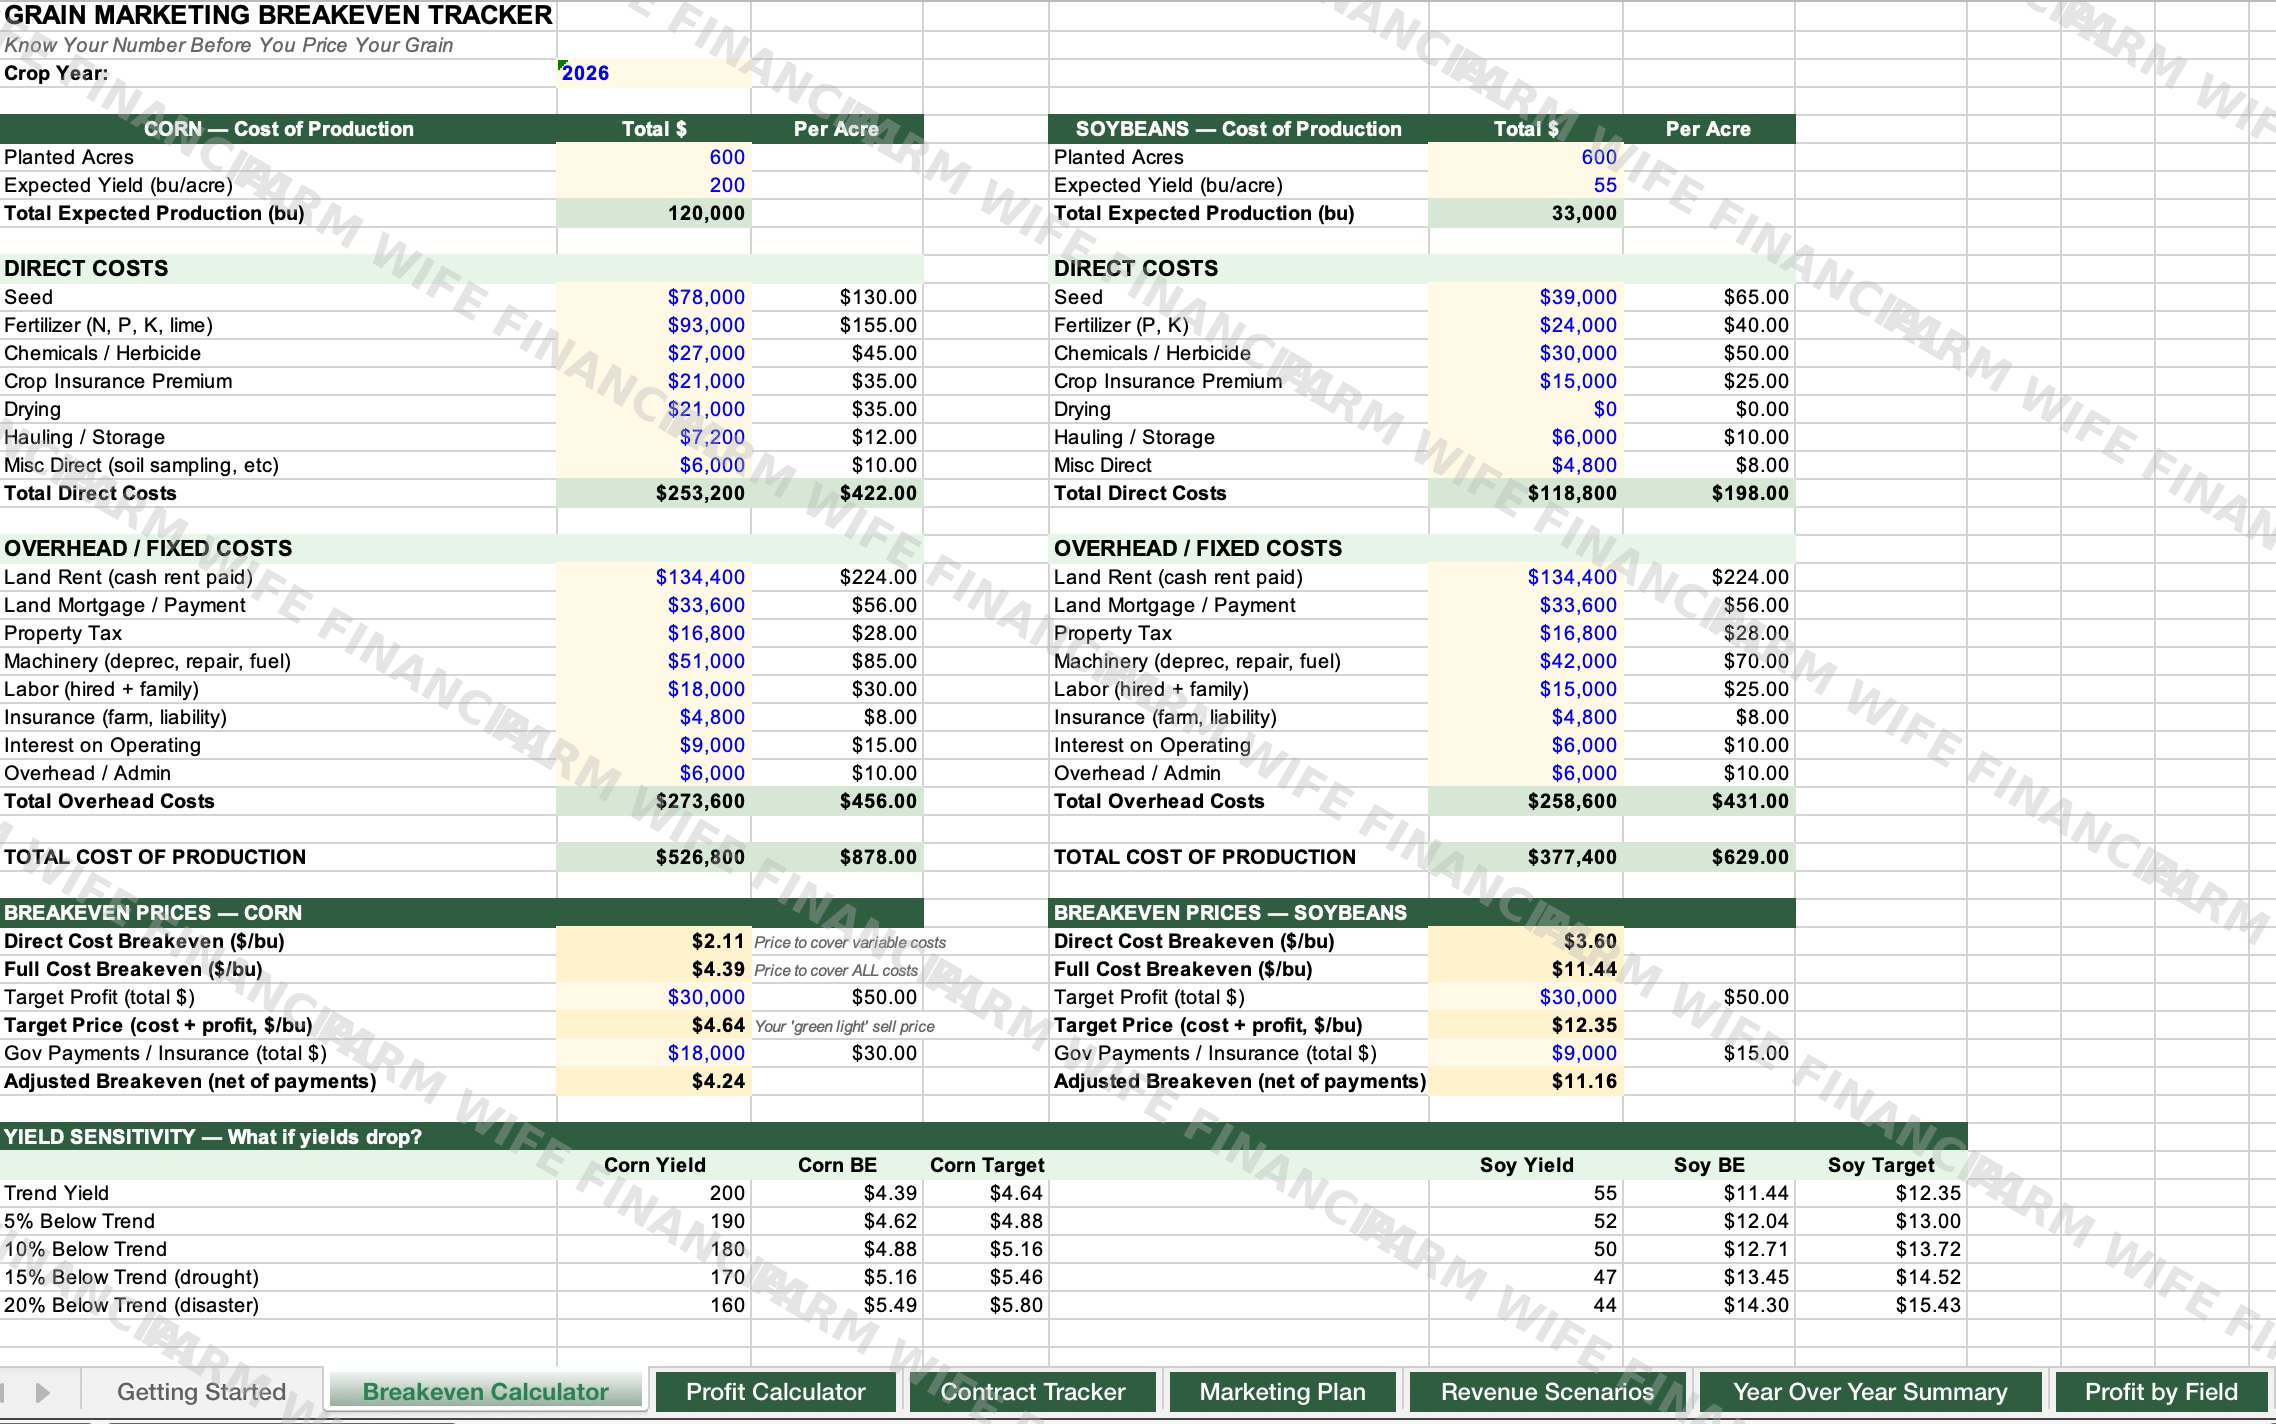Click soybean Total Direct Costs $118,800

pos(1525,493)
